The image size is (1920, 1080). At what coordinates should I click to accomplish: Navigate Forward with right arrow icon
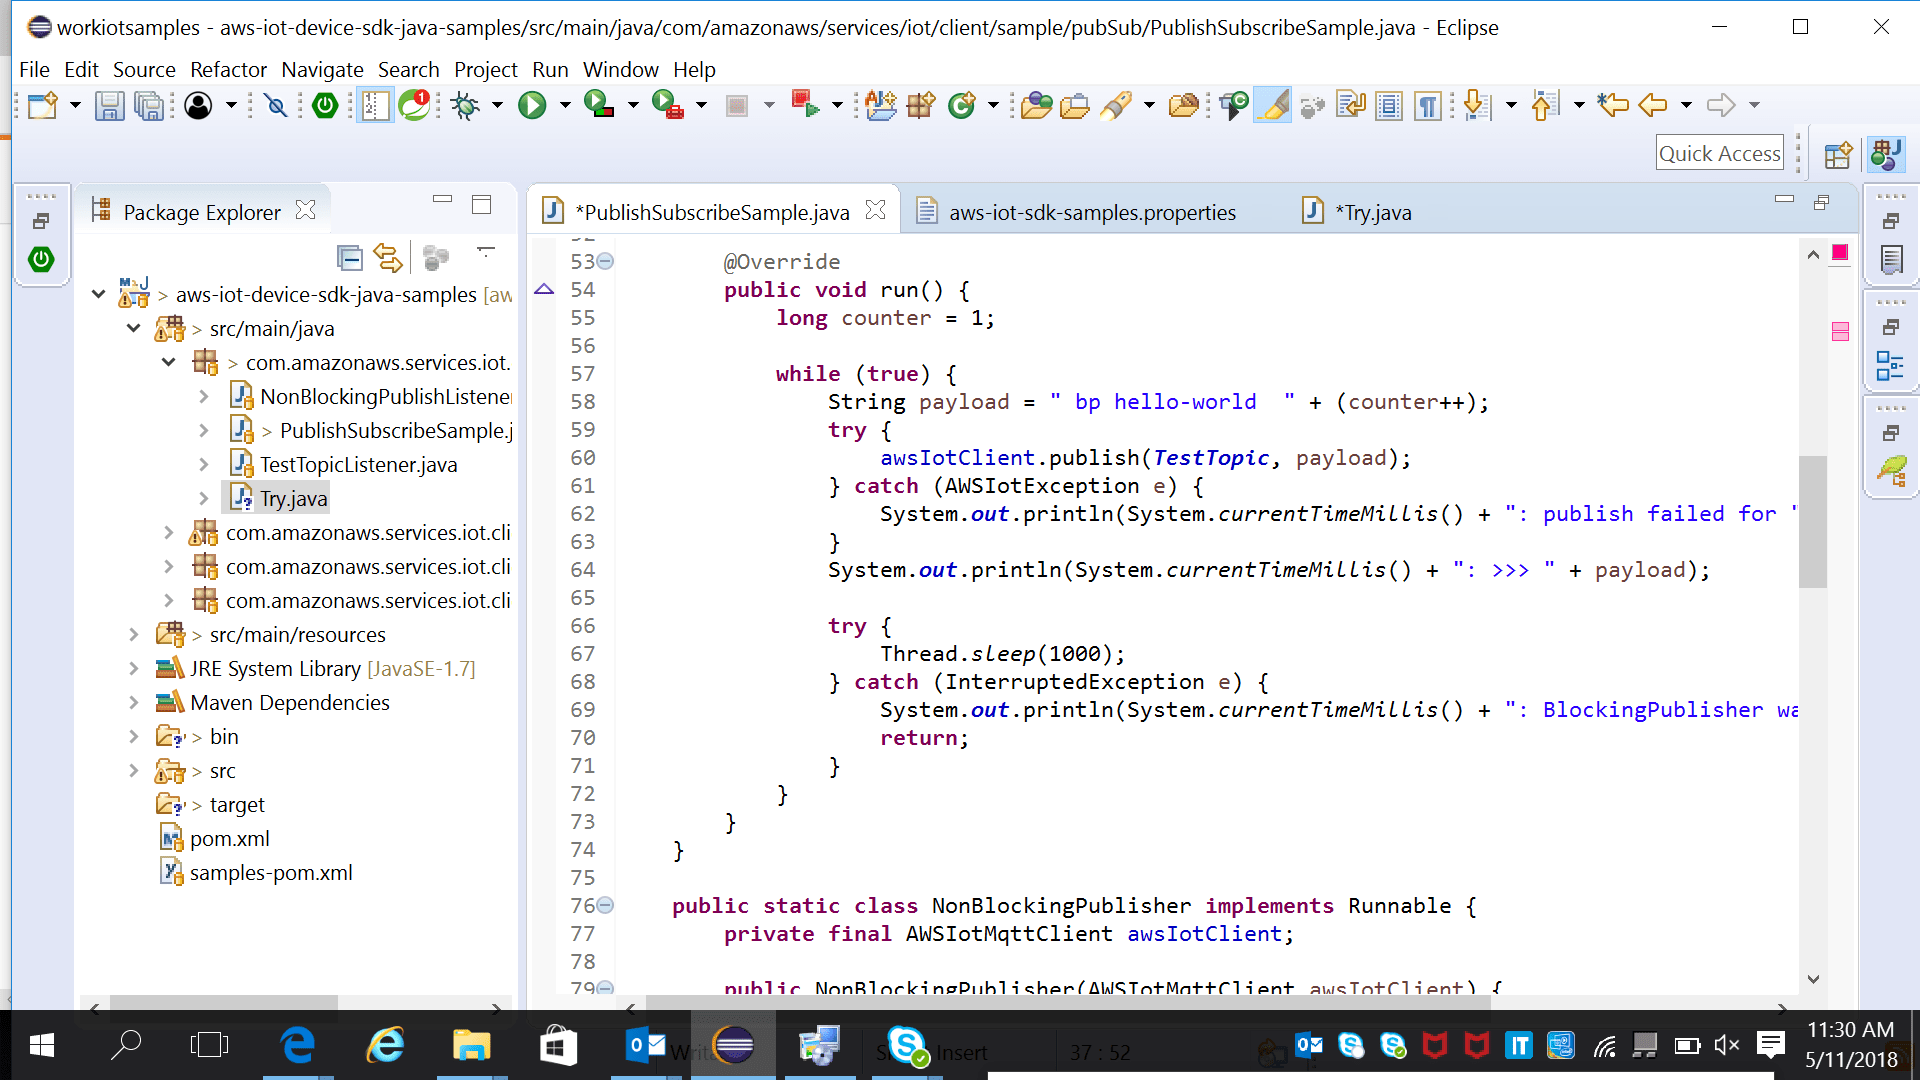[x=1720, y=105]
